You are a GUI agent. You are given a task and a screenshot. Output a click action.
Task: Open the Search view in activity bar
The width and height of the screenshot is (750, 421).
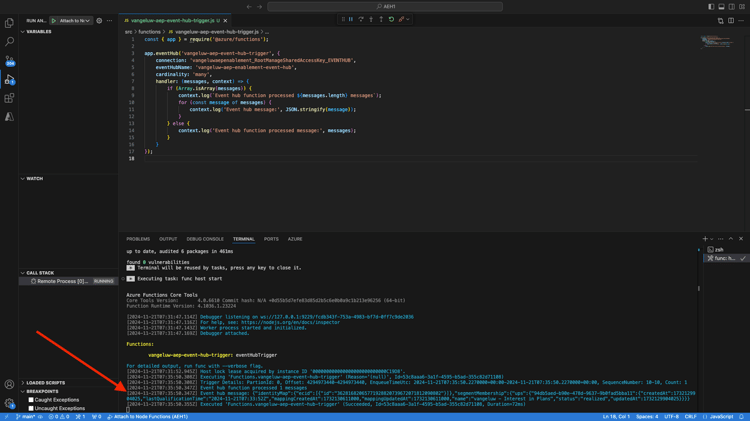10,42
